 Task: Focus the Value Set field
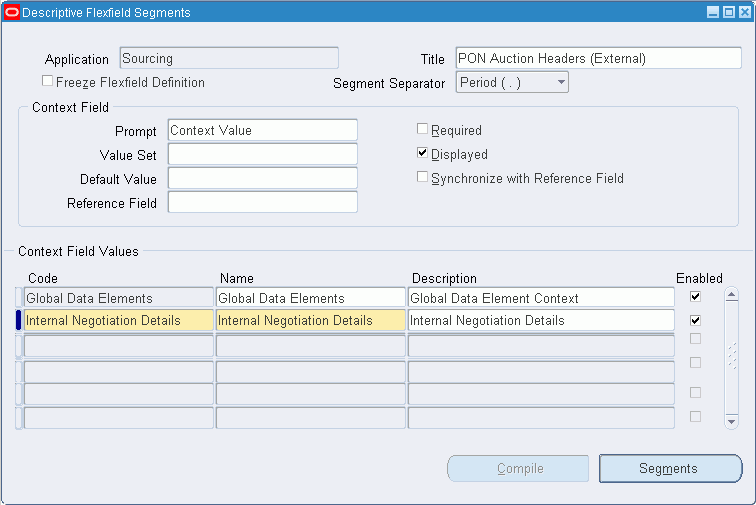point(262,154)
